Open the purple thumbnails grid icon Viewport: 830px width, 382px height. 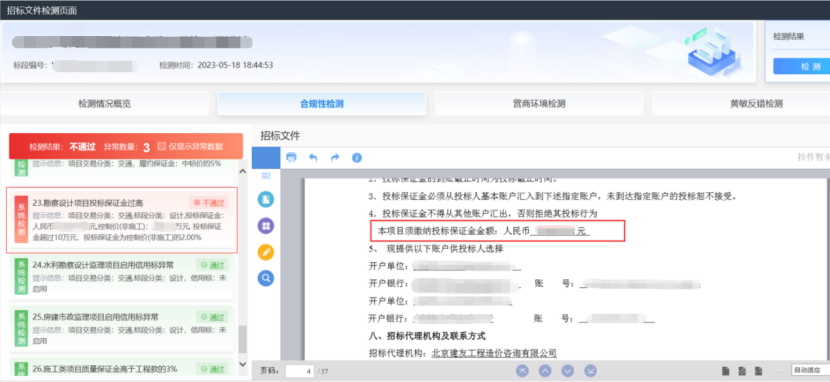tap(266, 226)
